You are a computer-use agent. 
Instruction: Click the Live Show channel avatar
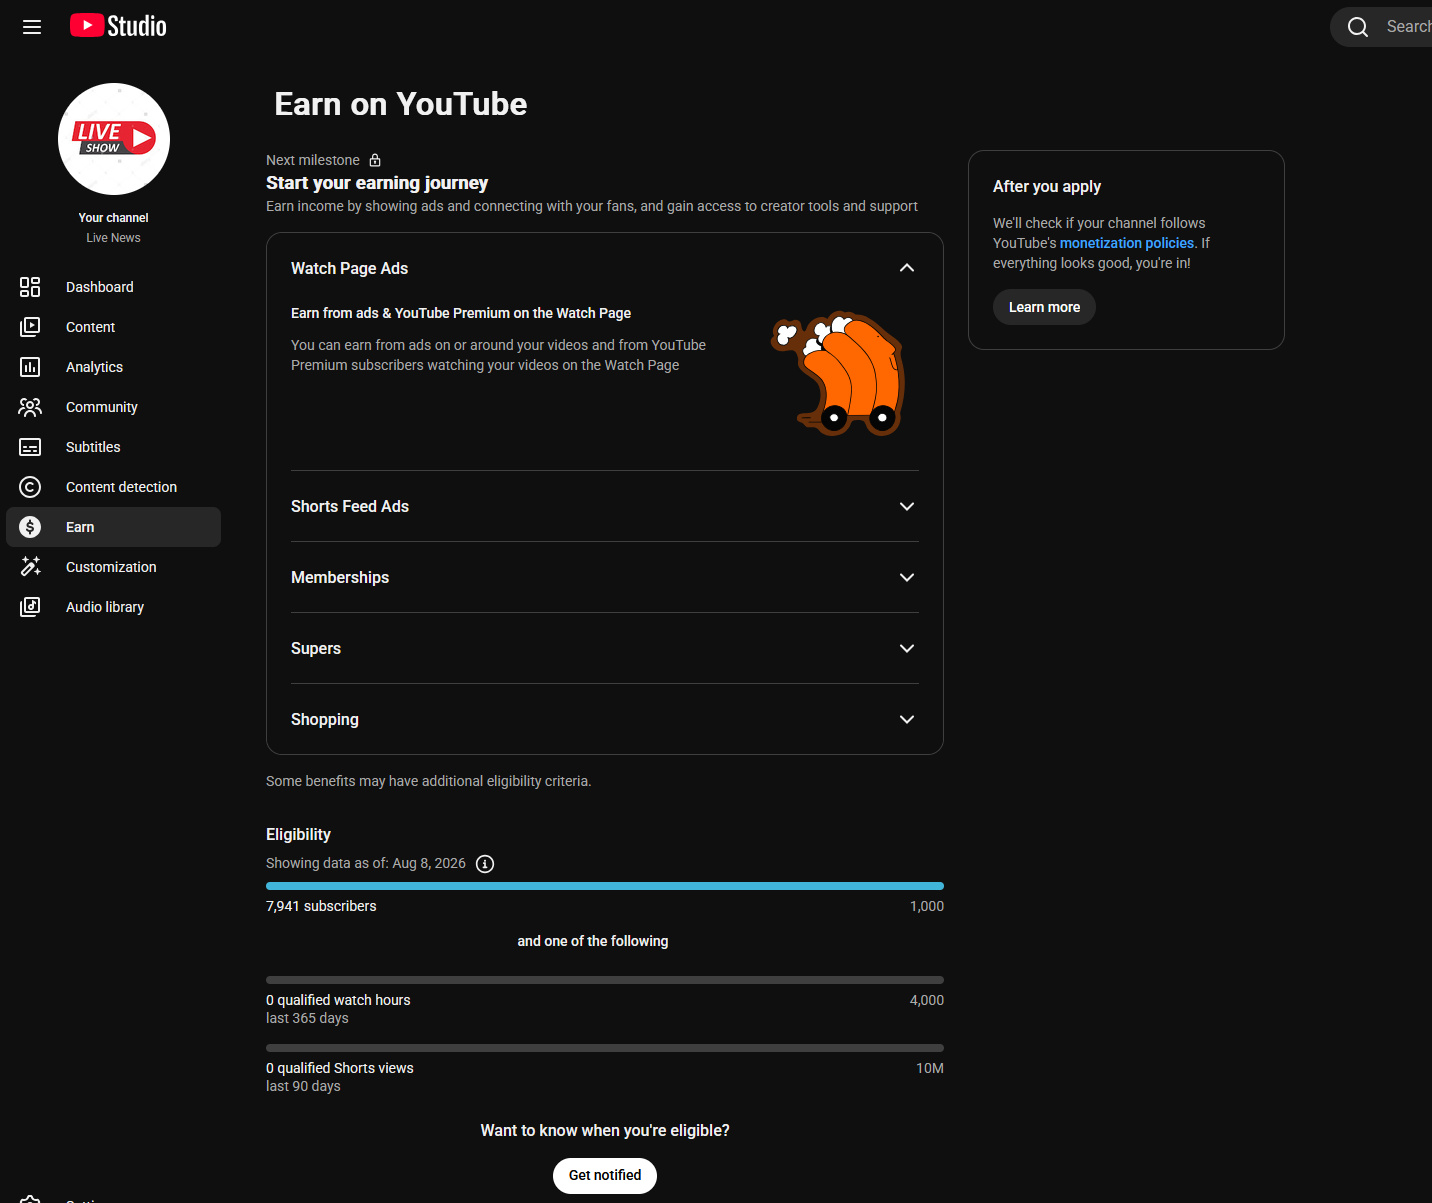114,139
